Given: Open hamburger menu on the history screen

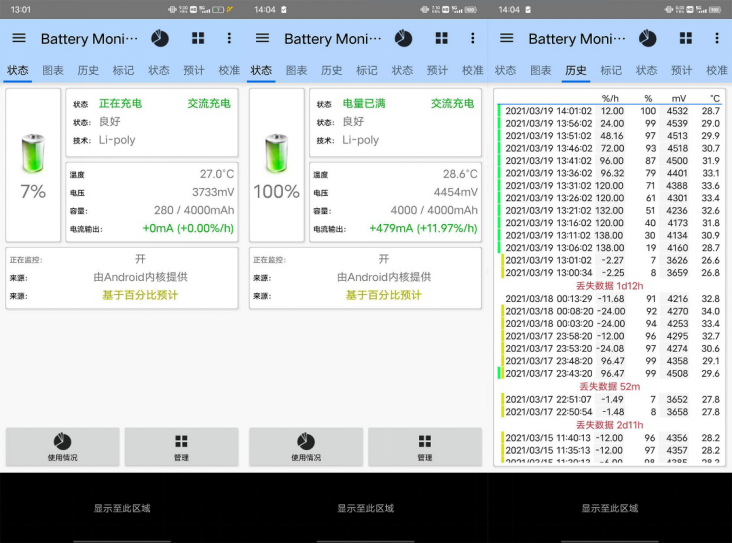Looking at the screenshot, I should (x=506, y=38).
